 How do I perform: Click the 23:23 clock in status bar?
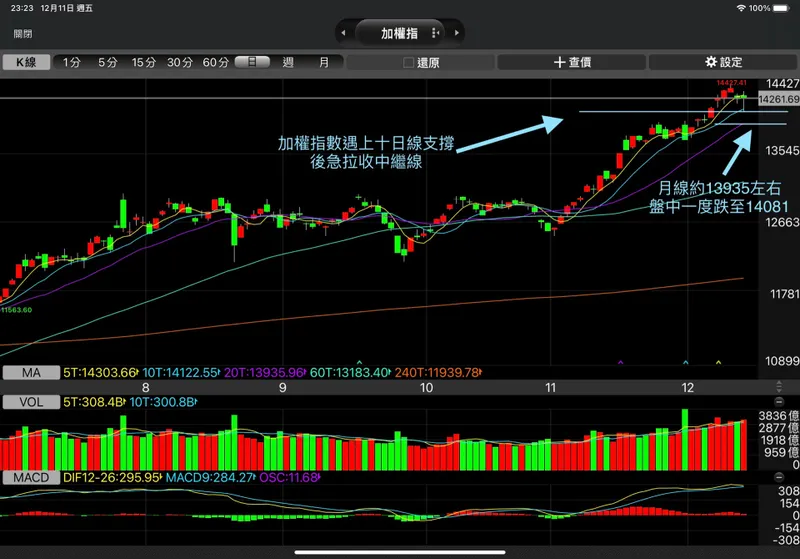click(22, 8)
